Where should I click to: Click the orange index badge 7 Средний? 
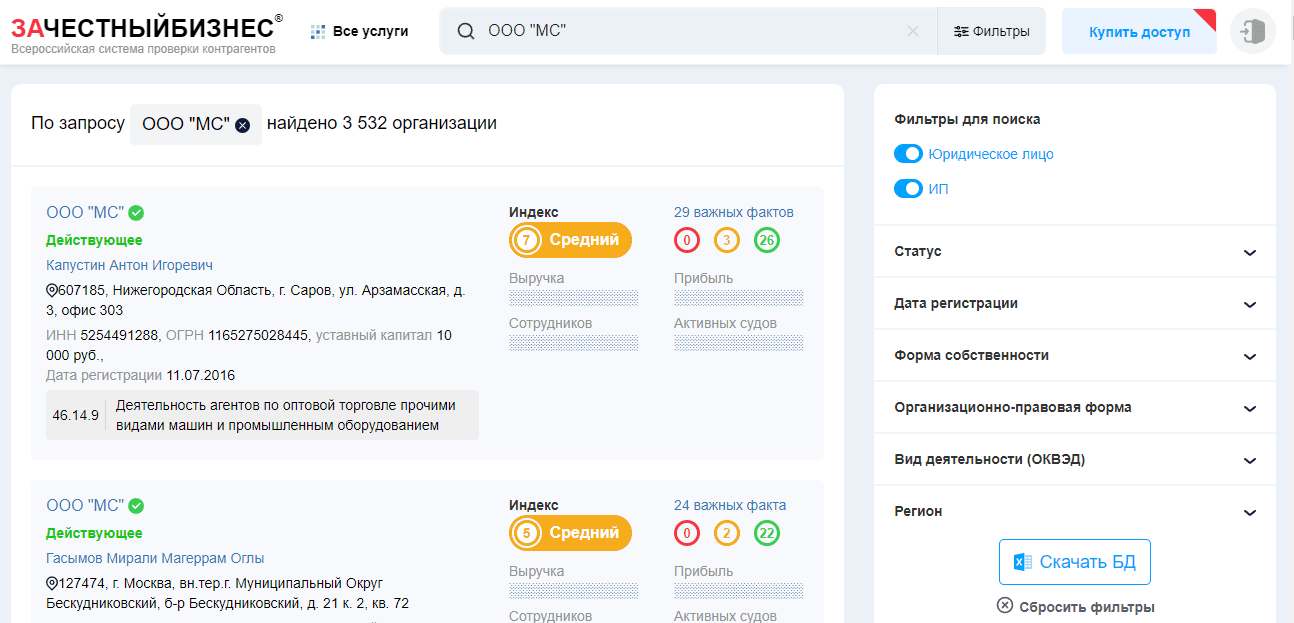[x=570, y=240]
